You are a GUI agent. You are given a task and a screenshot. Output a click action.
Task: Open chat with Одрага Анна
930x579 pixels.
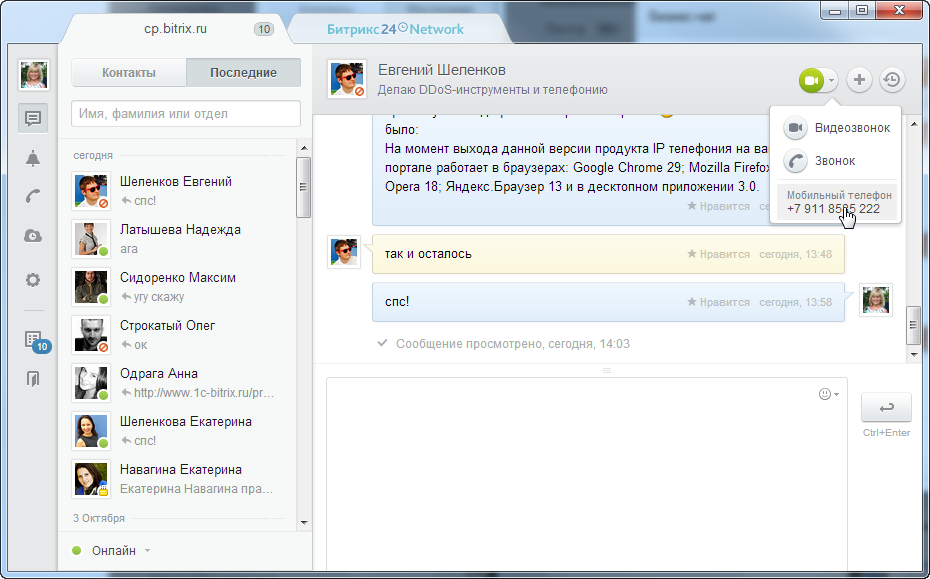177,383
